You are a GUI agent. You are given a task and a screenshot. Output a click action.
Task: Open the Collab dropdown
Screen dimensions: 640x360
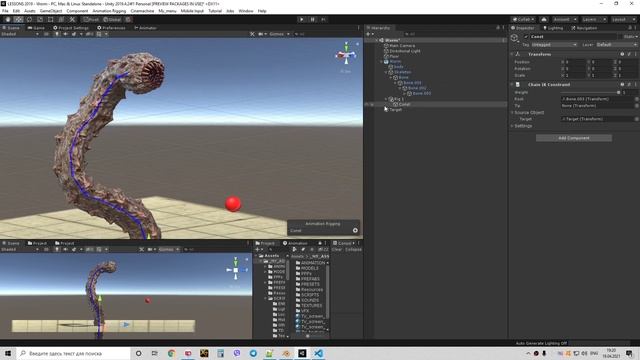(523, 20)
